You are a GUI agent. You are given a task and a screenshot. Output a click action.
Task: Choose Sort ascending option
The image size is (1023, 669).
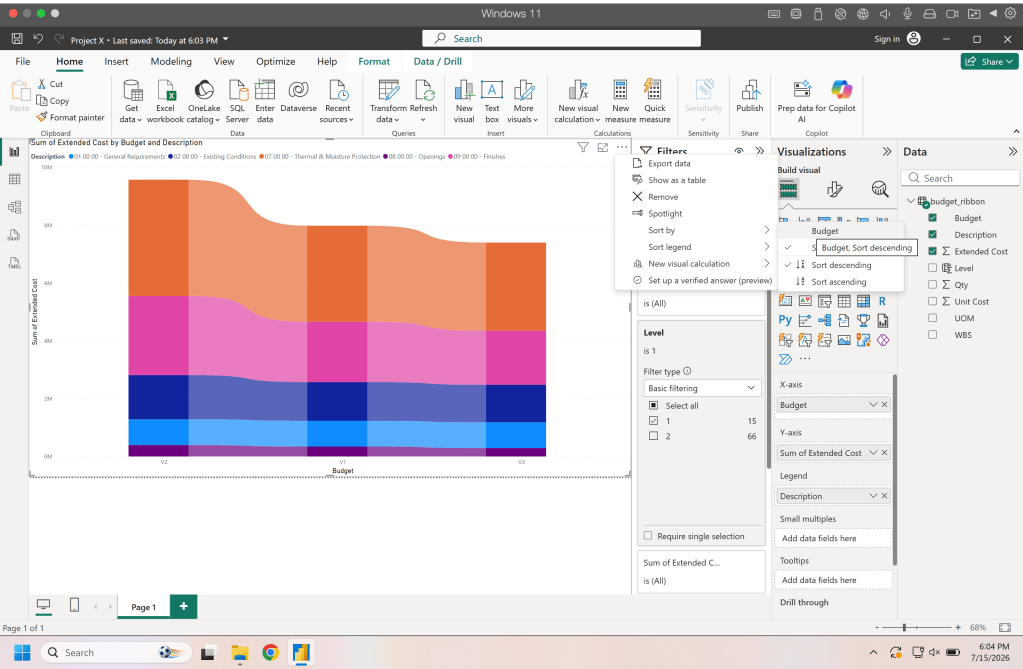840,281
